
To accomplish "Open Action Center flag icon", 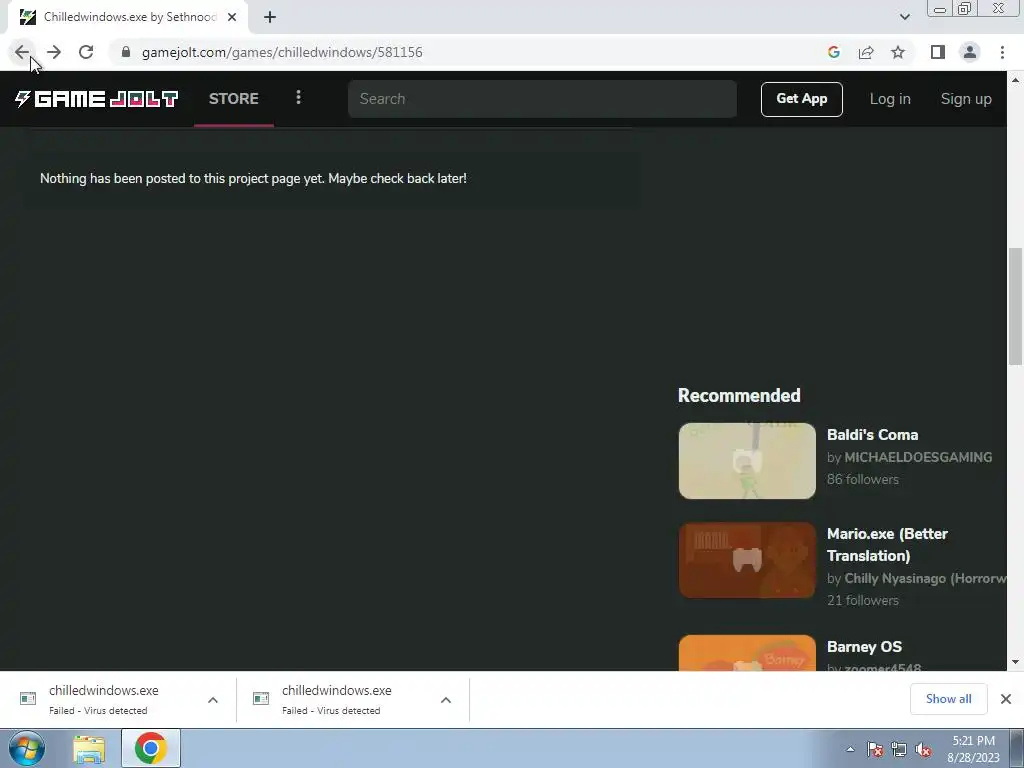I will coord(875,749).
